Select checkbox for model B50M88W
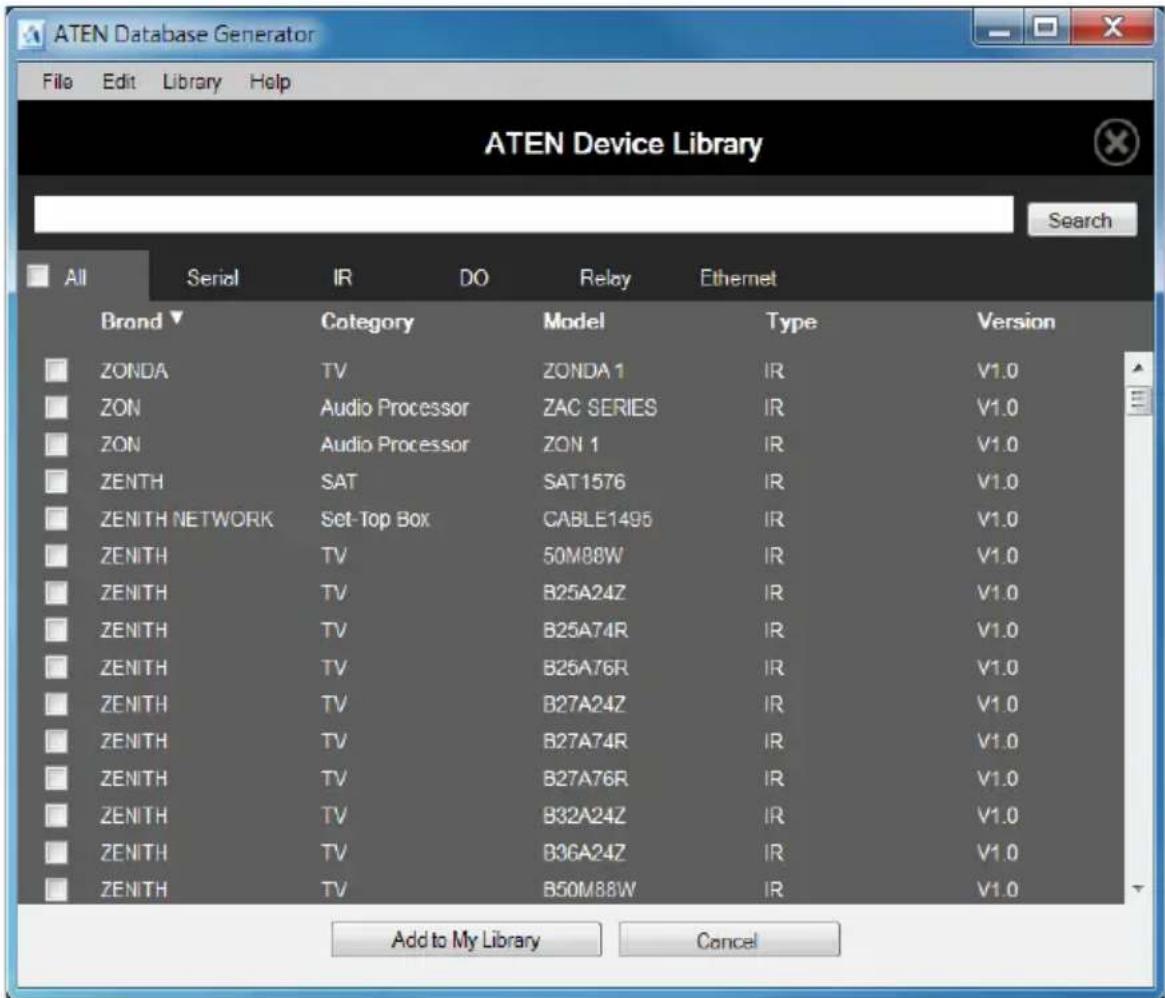The width and height of the screenshot is (1165, 998). [56, 889]
